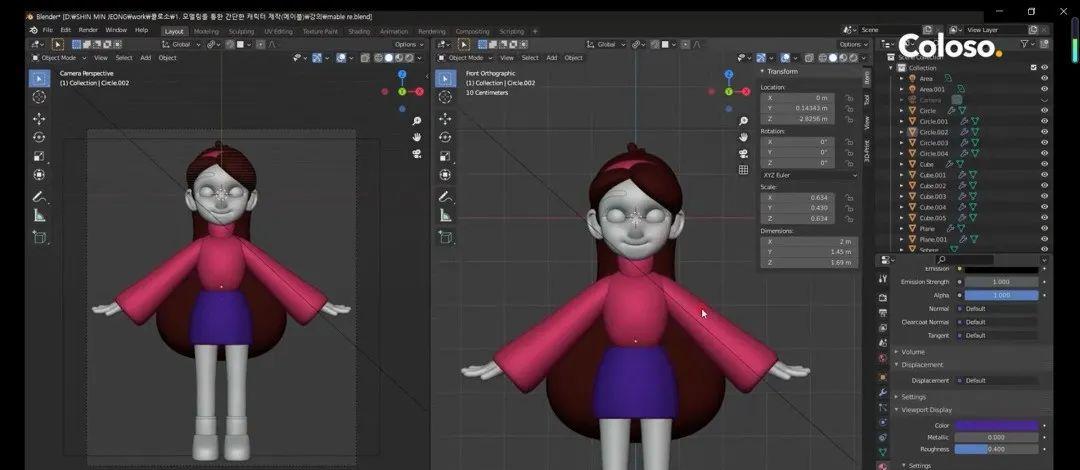The width and height of the screenshot is (1080, 470).
Task: Open the Material properties sphere icon
Action: click(x=883, y=467)
